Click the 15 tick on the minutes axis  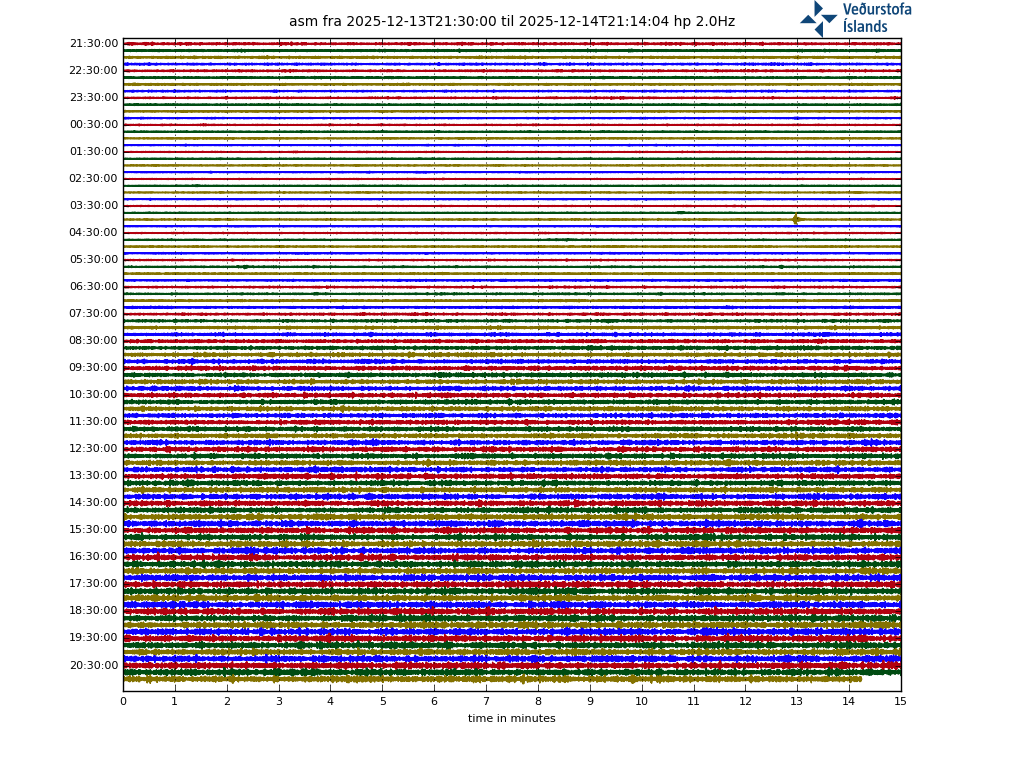[x=900, y=702]
